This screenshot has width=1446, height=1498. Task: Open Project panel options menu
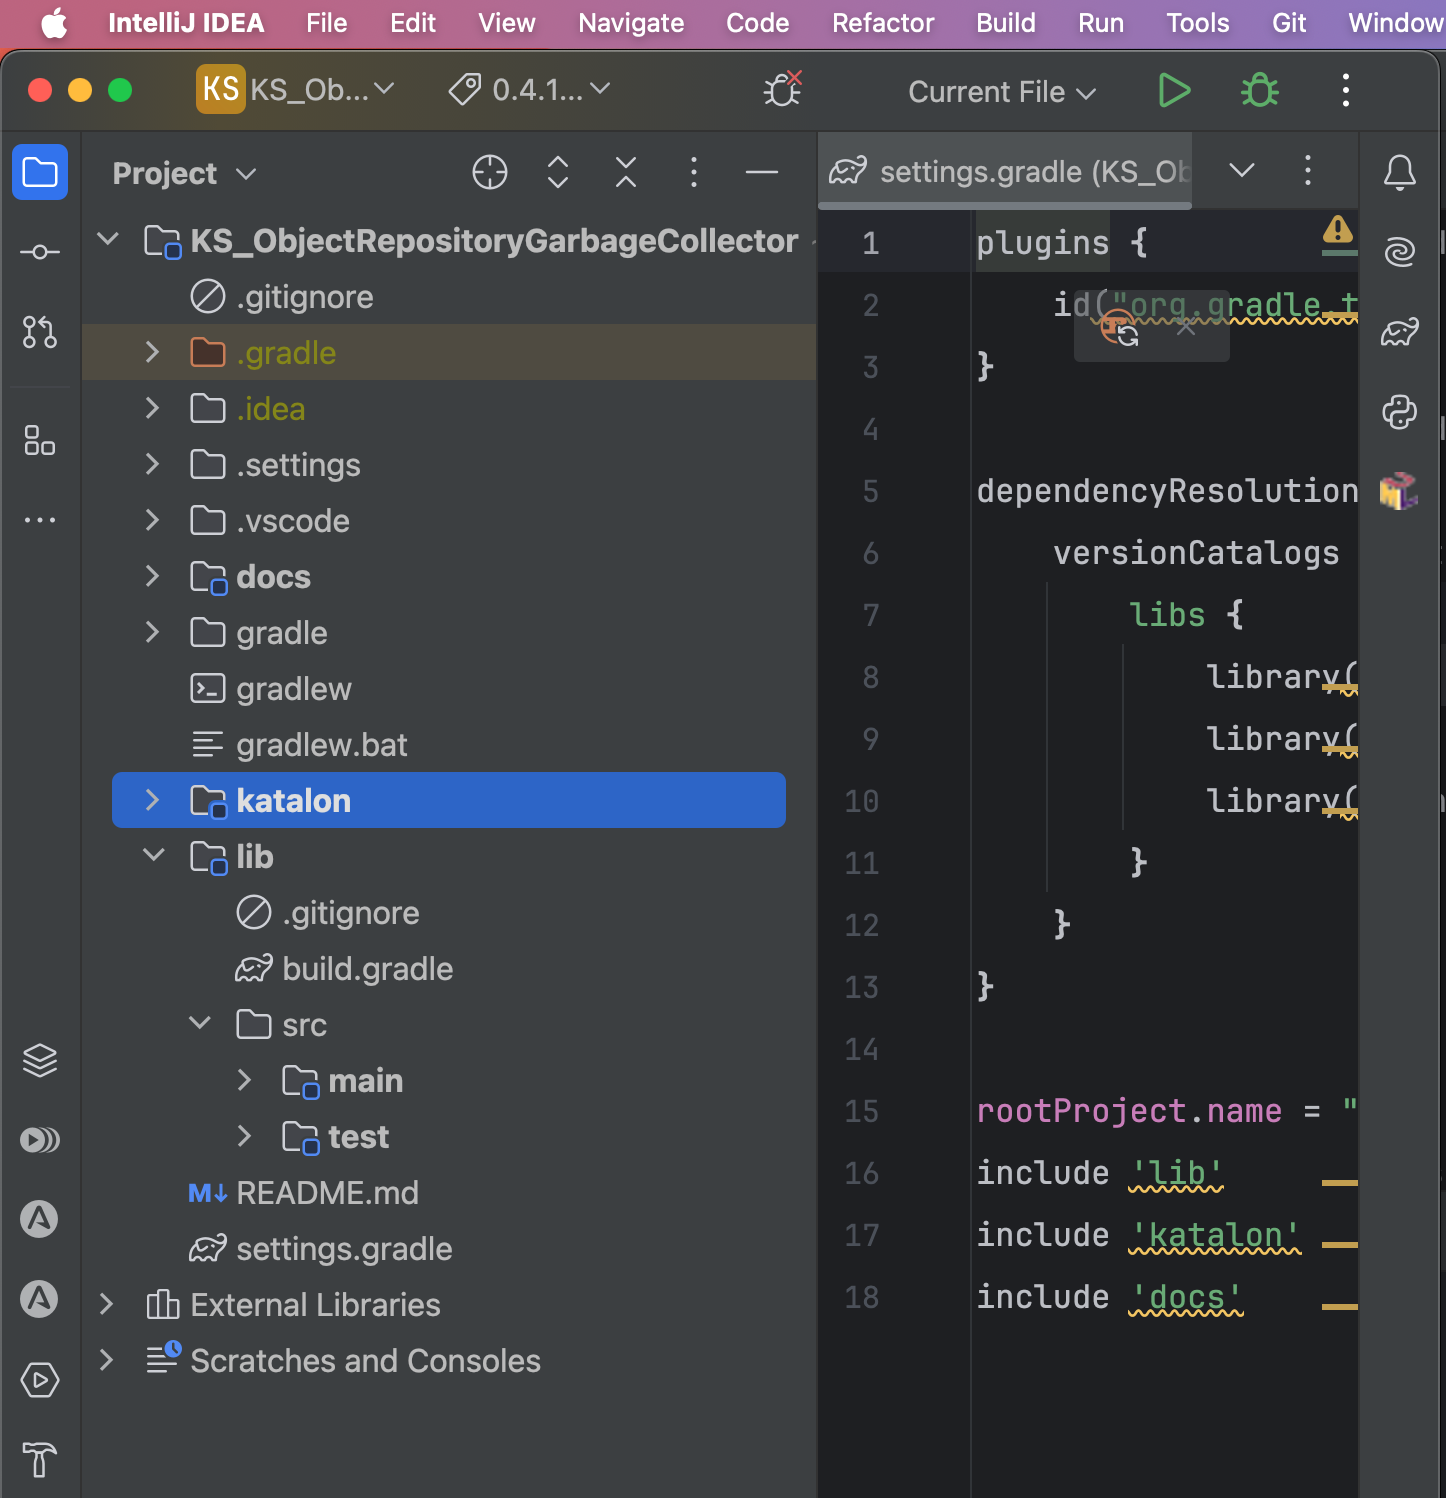tap(694, 172)
